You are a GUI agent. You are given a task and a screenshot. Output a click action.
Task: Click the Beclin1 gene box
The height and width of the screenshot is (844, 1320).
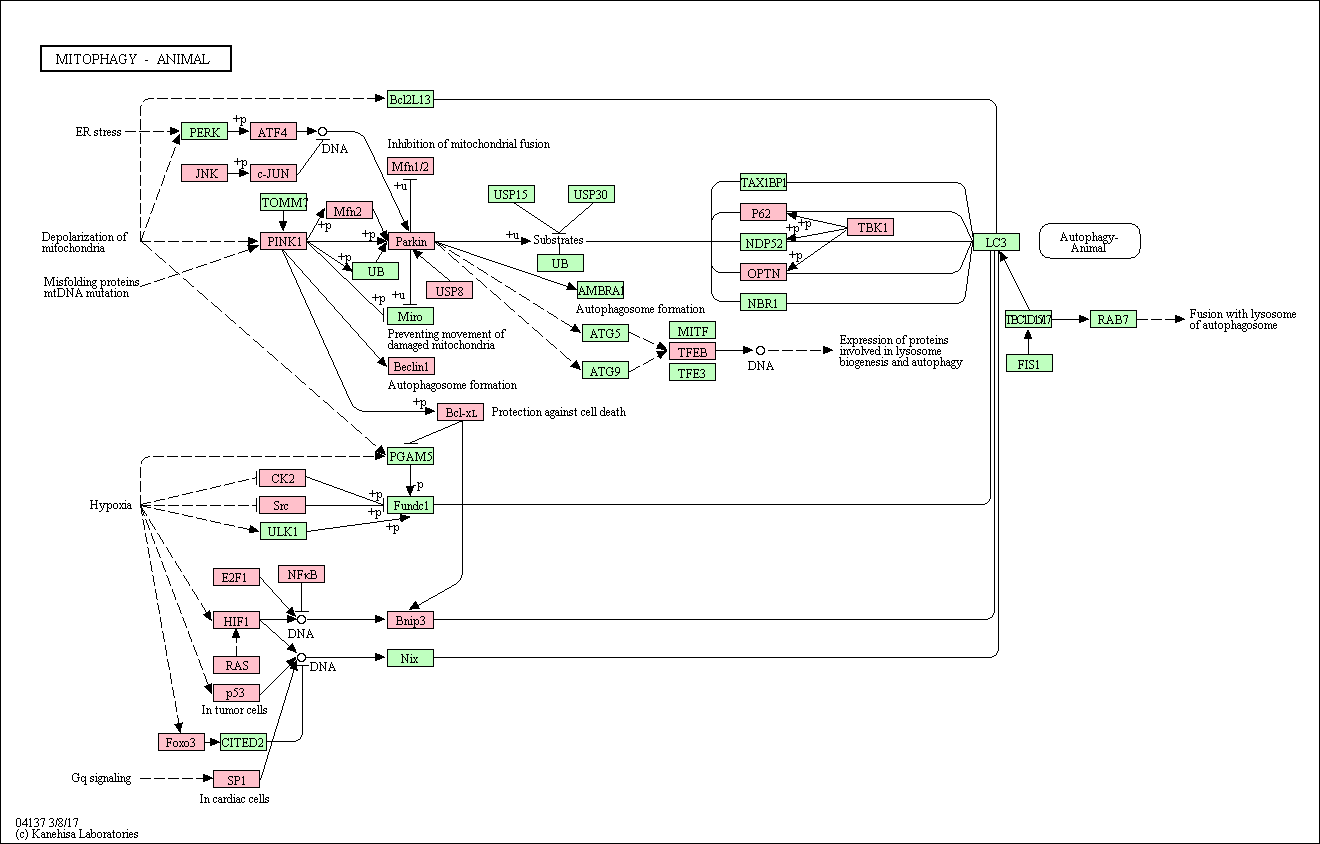[x=411, y=366]
